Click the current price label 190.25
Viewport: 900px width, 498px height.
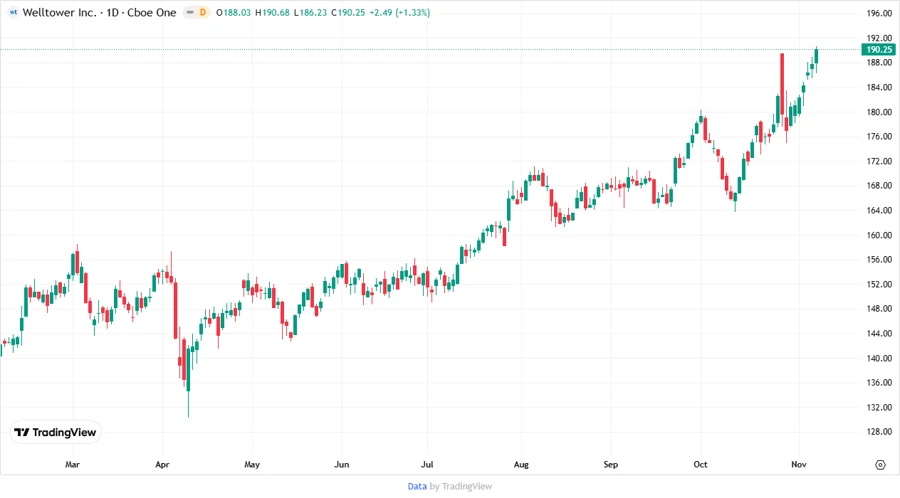tap(879, 49)
